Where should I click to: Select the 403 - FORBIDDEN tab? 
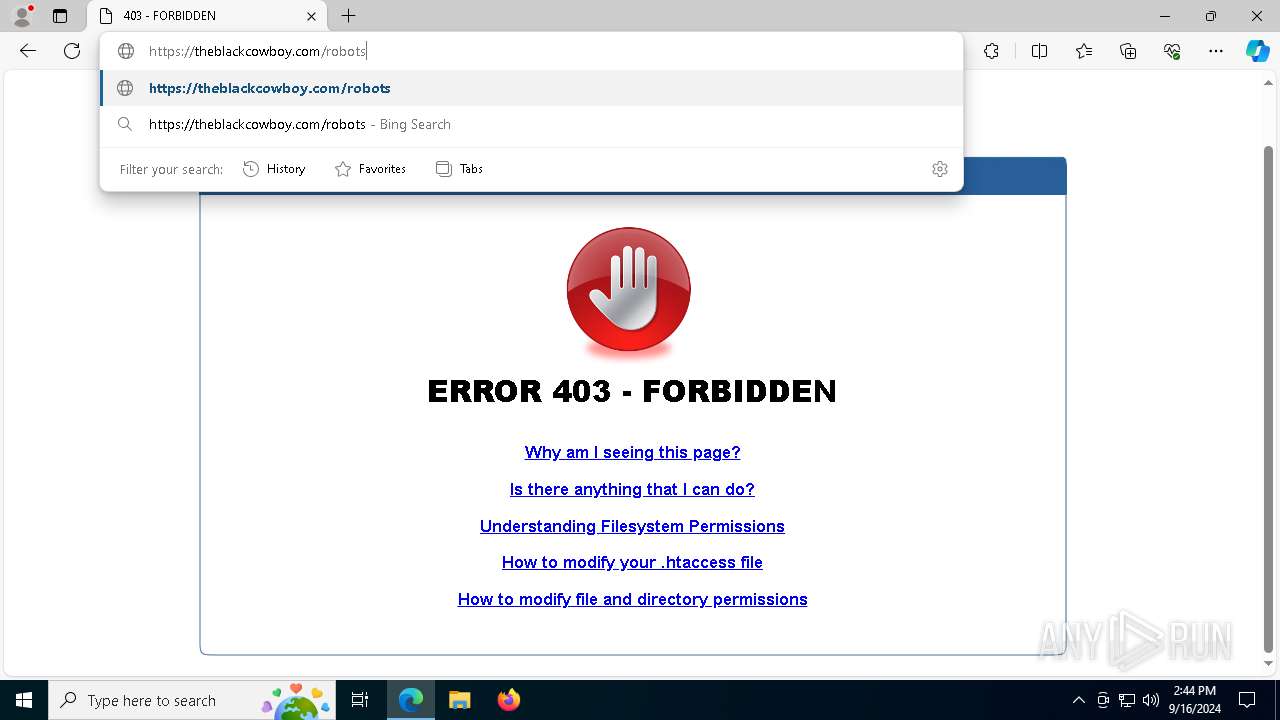(208, 16)
